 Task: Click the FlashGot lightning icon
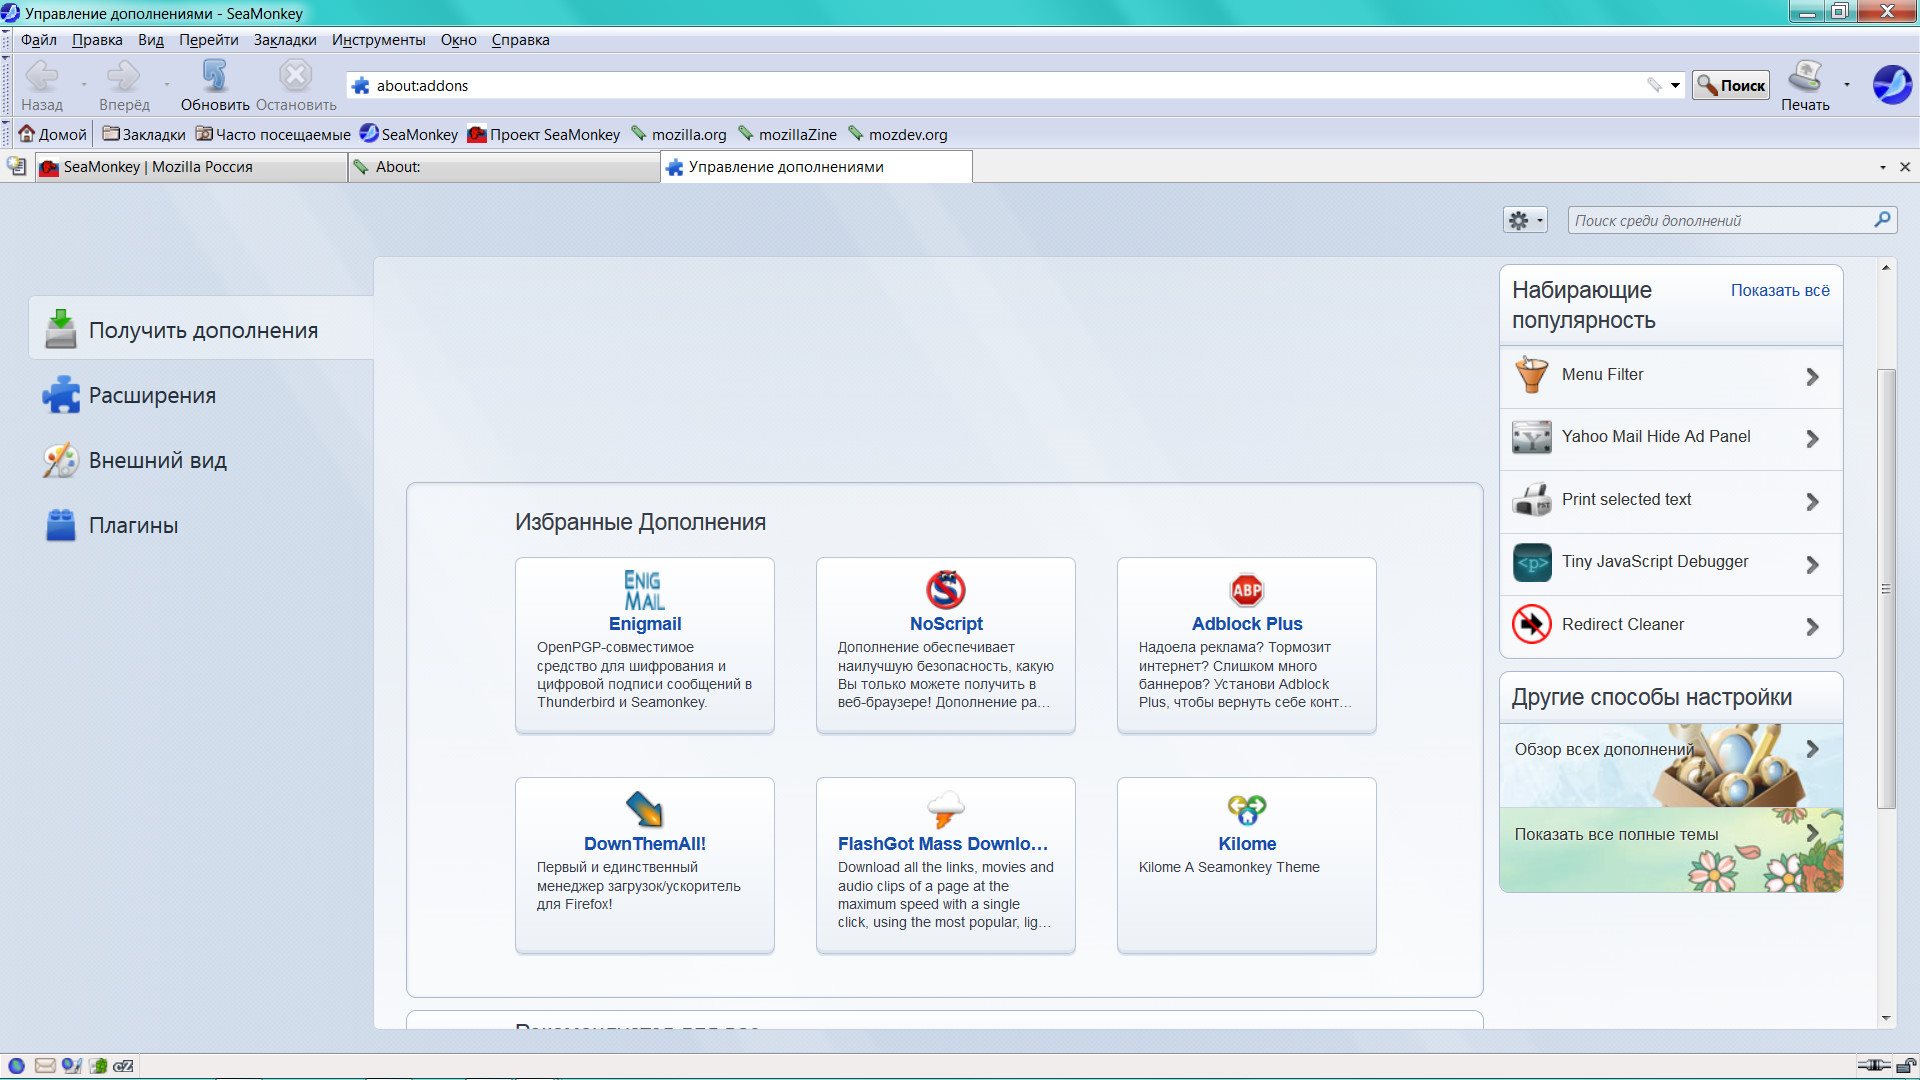945,809
